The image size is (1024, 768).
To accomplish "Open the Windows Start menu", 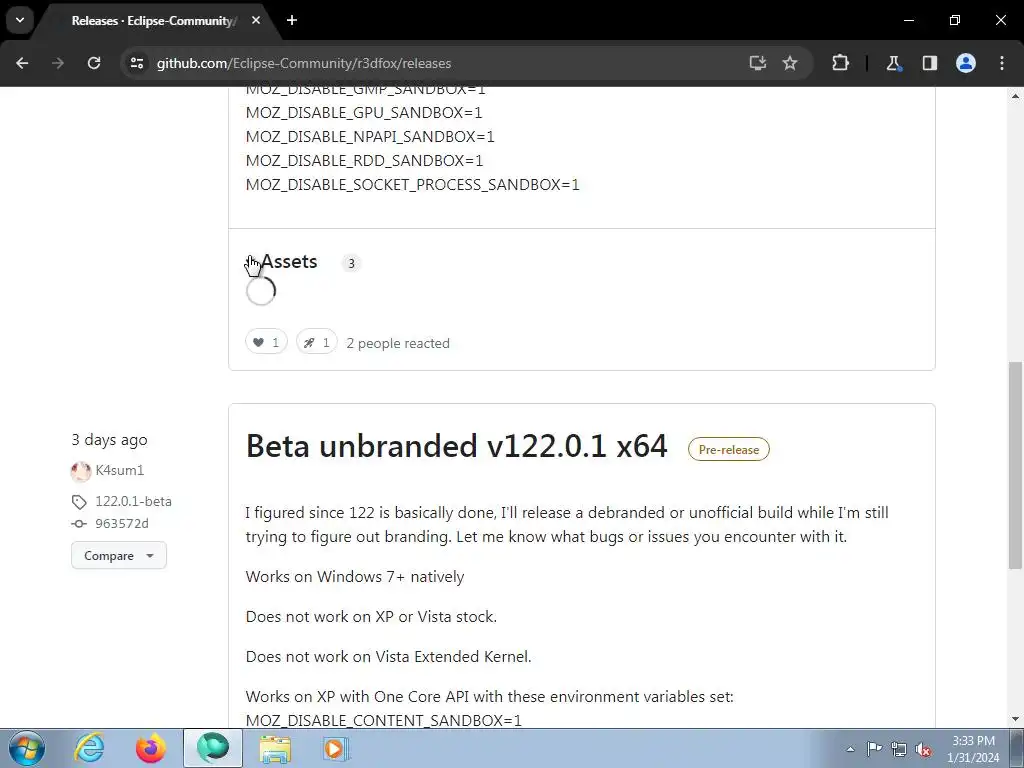I will point(26,748).
